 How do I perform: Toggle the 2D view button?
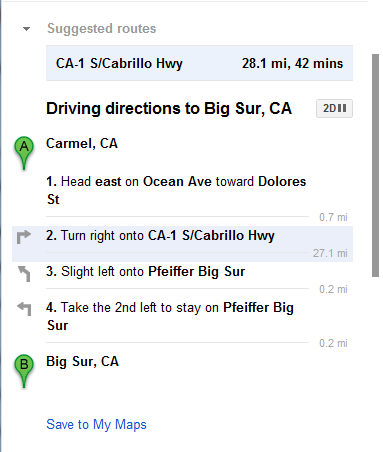point(334,108)
